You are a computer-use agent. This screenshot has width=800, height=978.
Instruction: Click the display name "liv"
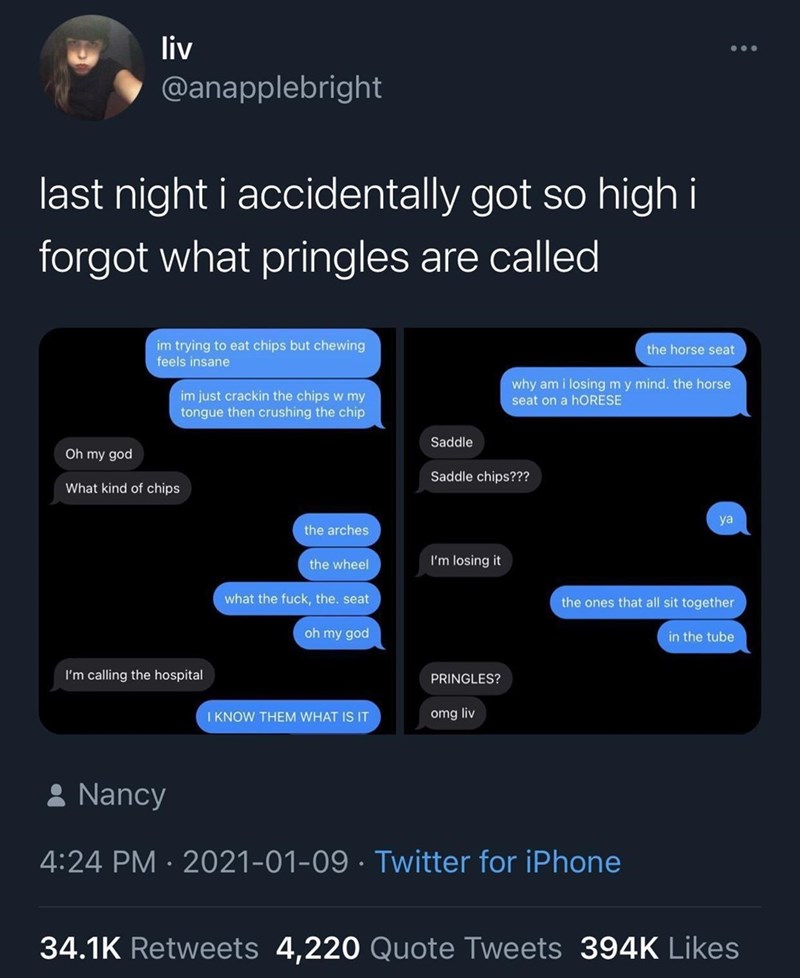(177, 44)
